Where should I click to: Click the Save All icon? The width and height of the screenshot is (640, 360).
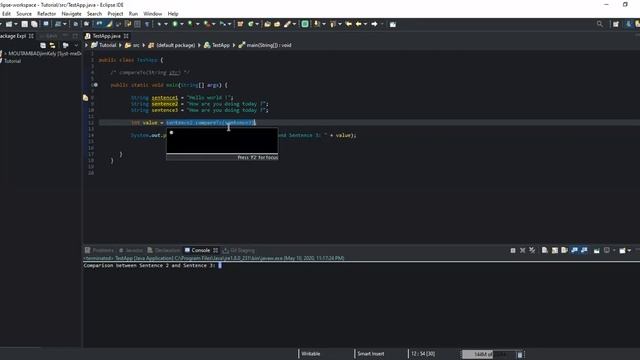click(x=34, y=24)
